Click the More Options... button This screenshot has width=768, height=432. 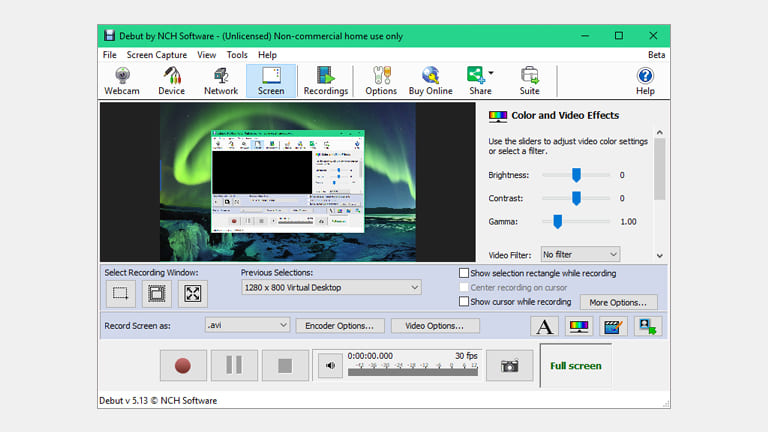click(x=618, y=302)
